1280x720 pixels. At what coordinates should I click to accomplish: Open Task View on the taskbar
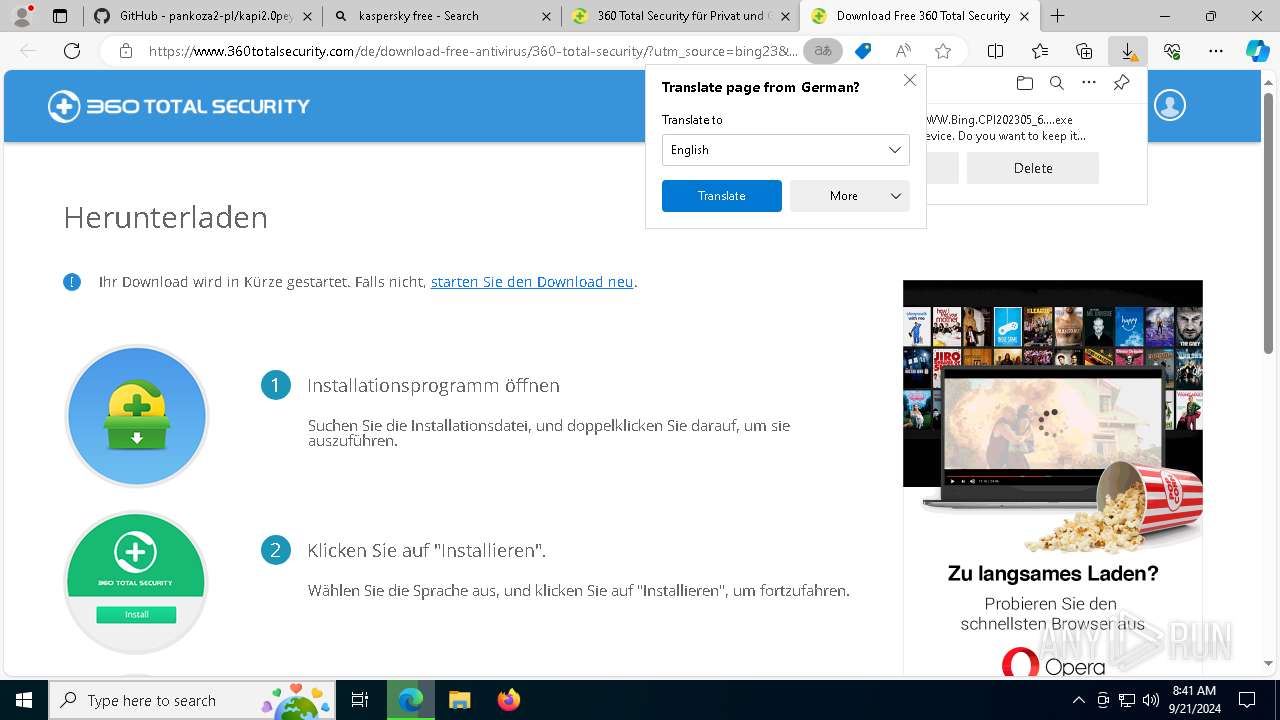pos(360,700)
